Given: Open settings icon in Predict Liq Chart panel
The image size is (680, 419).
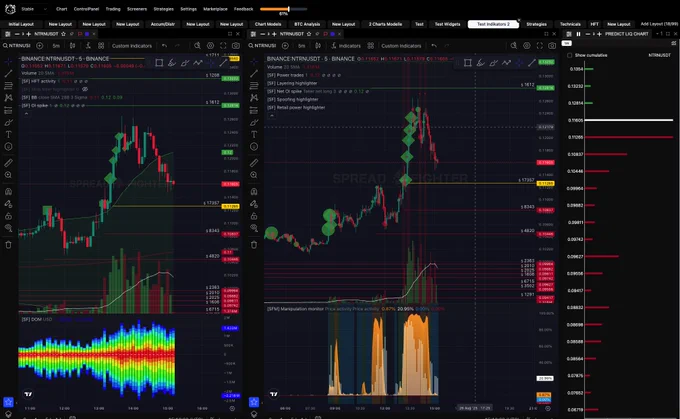Looking at the screenshot, I should coord(673,43).
